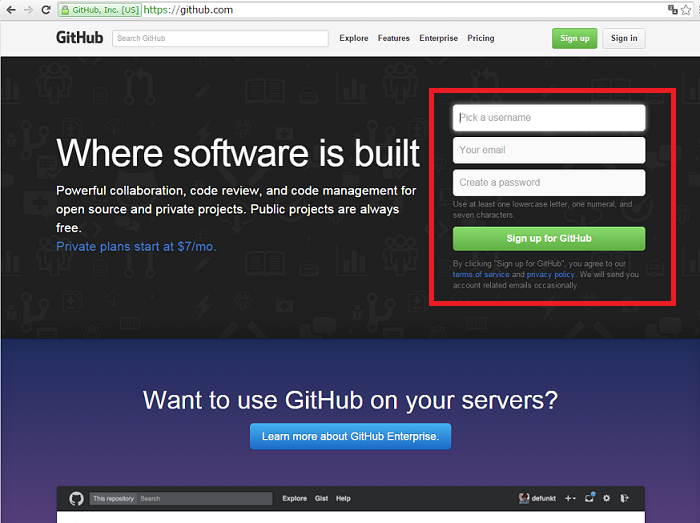The width and height of the screenshot is (700, 523).
Task: Open the Enterprise page
Action: pos(438,38)
